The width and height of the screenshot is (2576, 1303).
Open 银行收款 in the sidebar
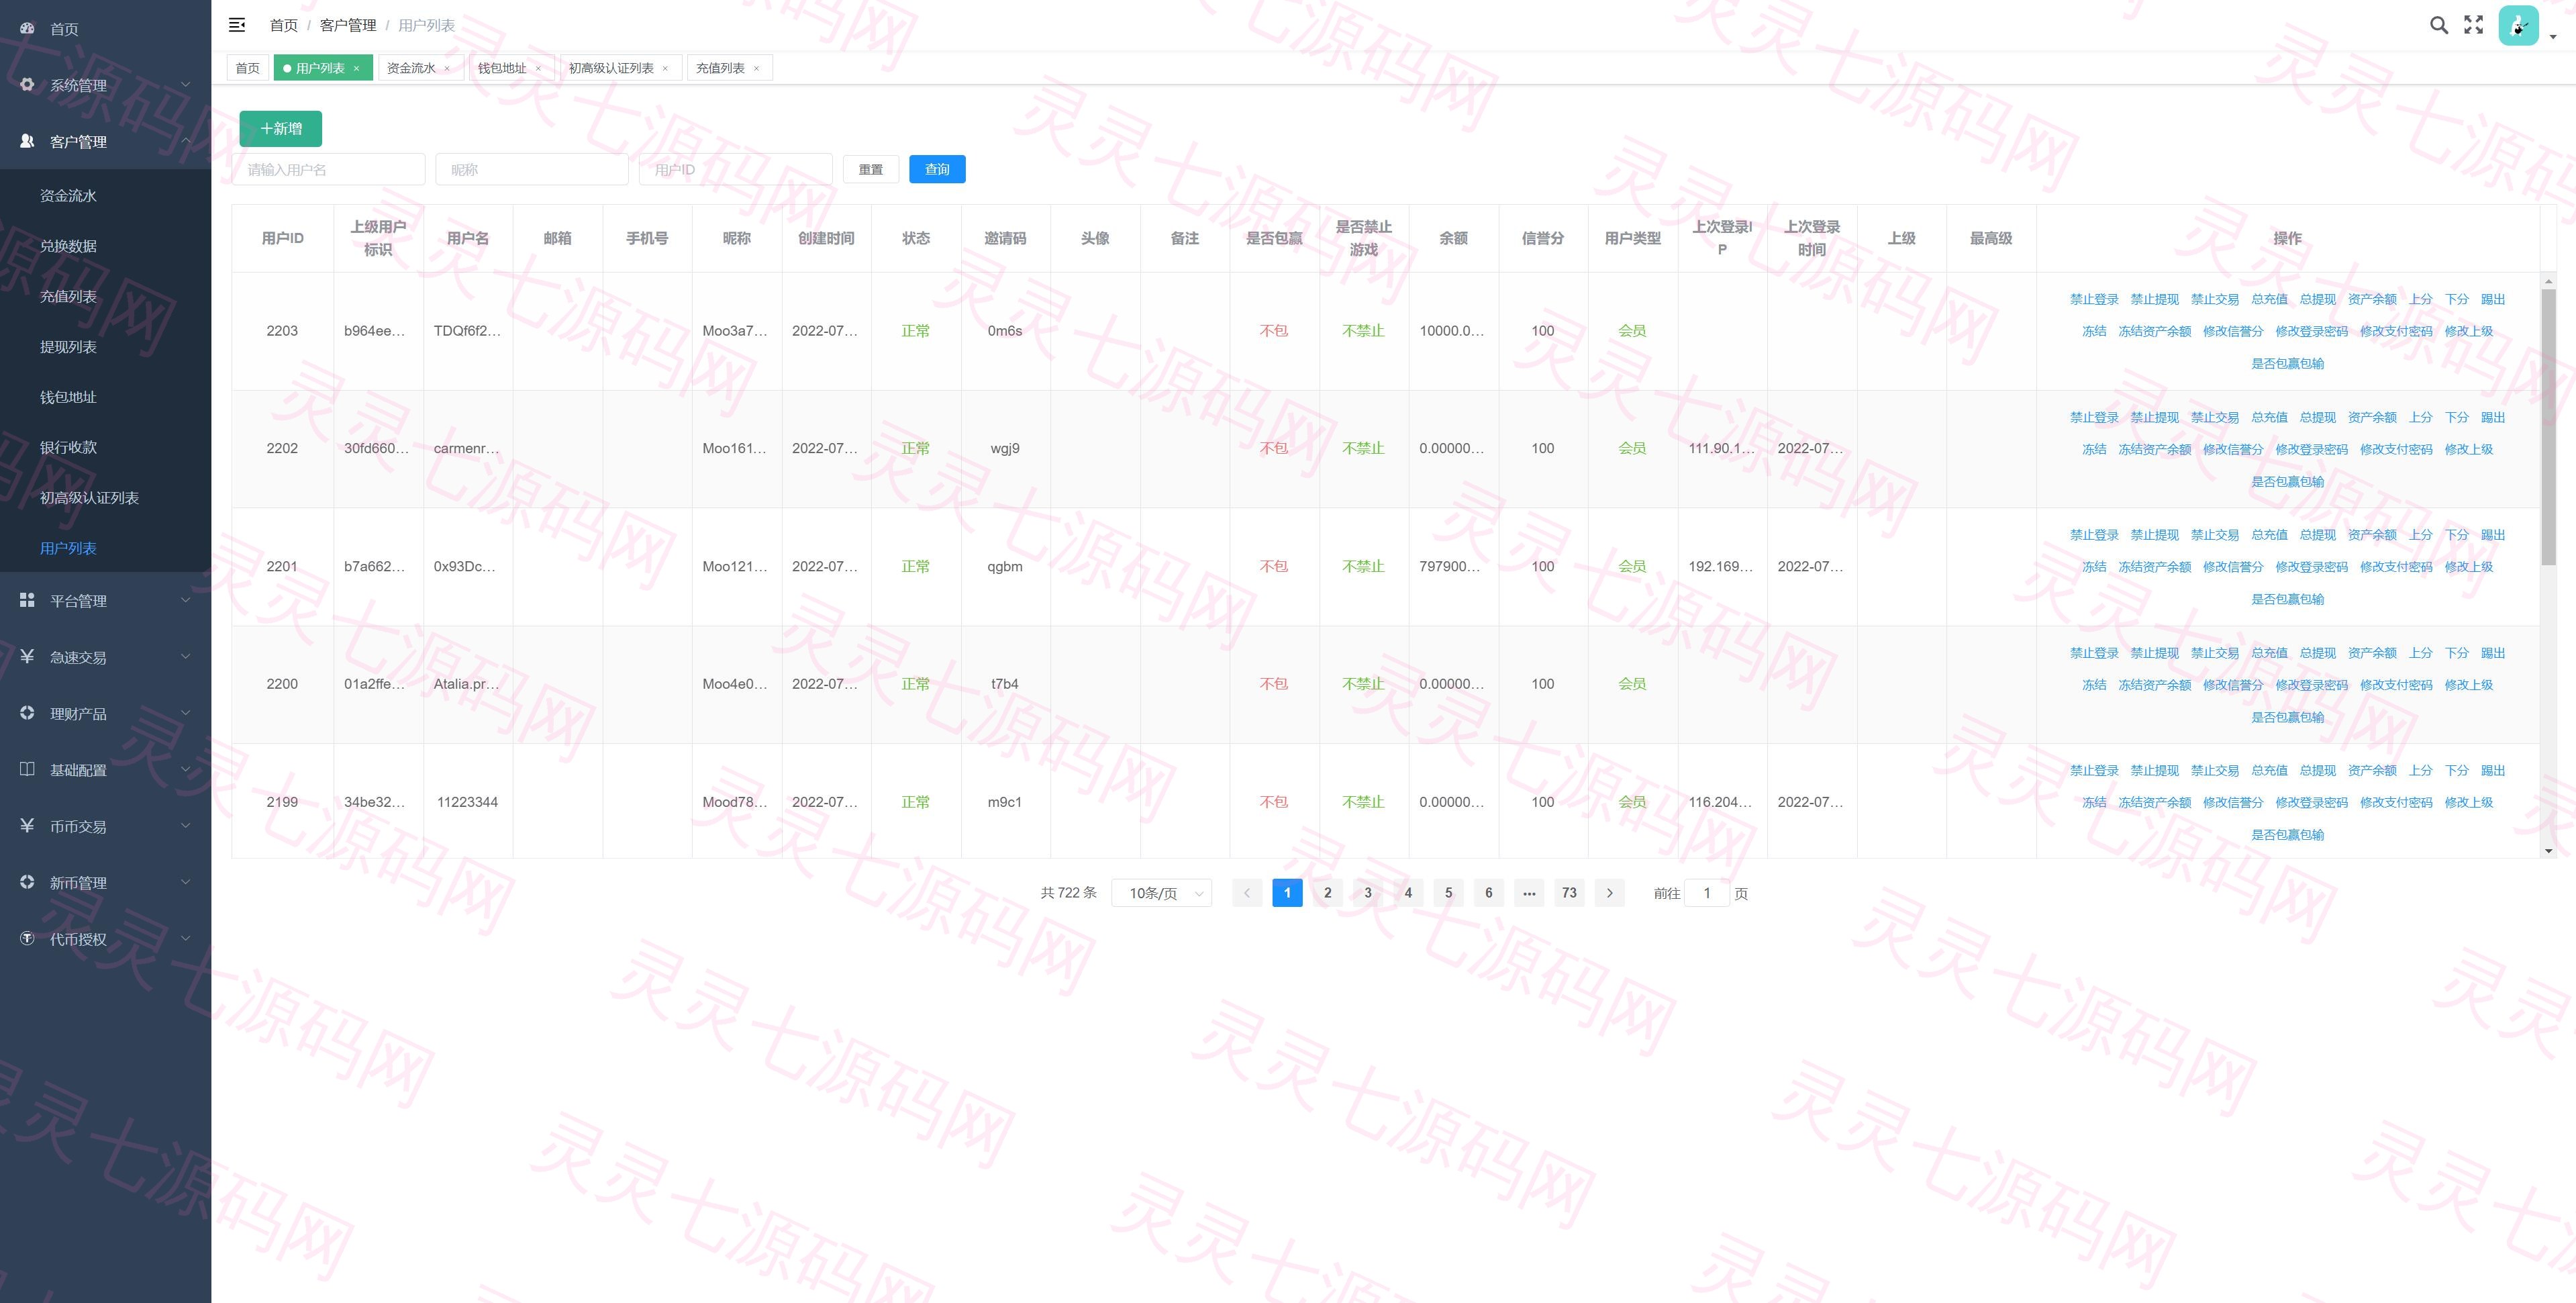click(68, 447)
